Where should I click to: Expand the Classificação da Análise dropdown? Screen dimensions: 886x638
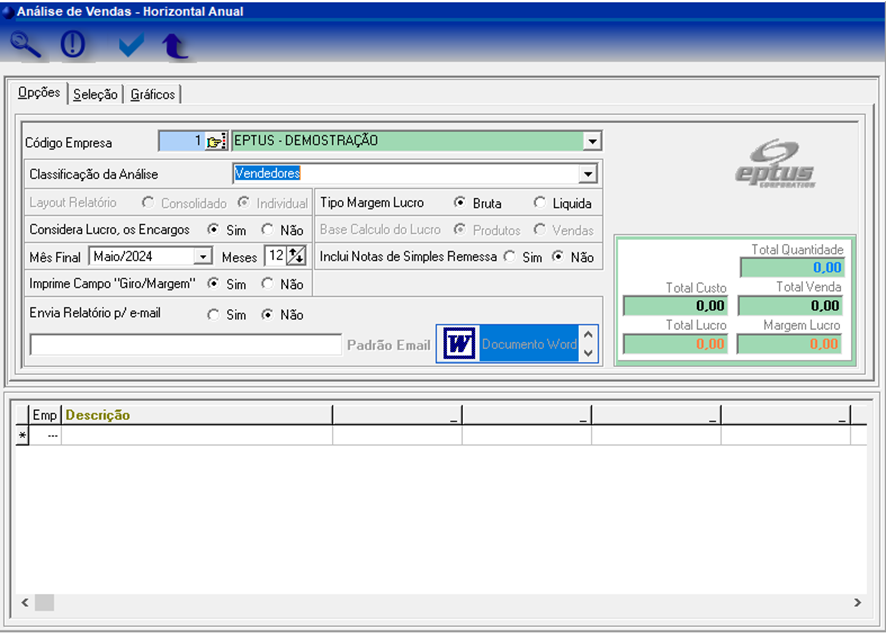(588, 174)
